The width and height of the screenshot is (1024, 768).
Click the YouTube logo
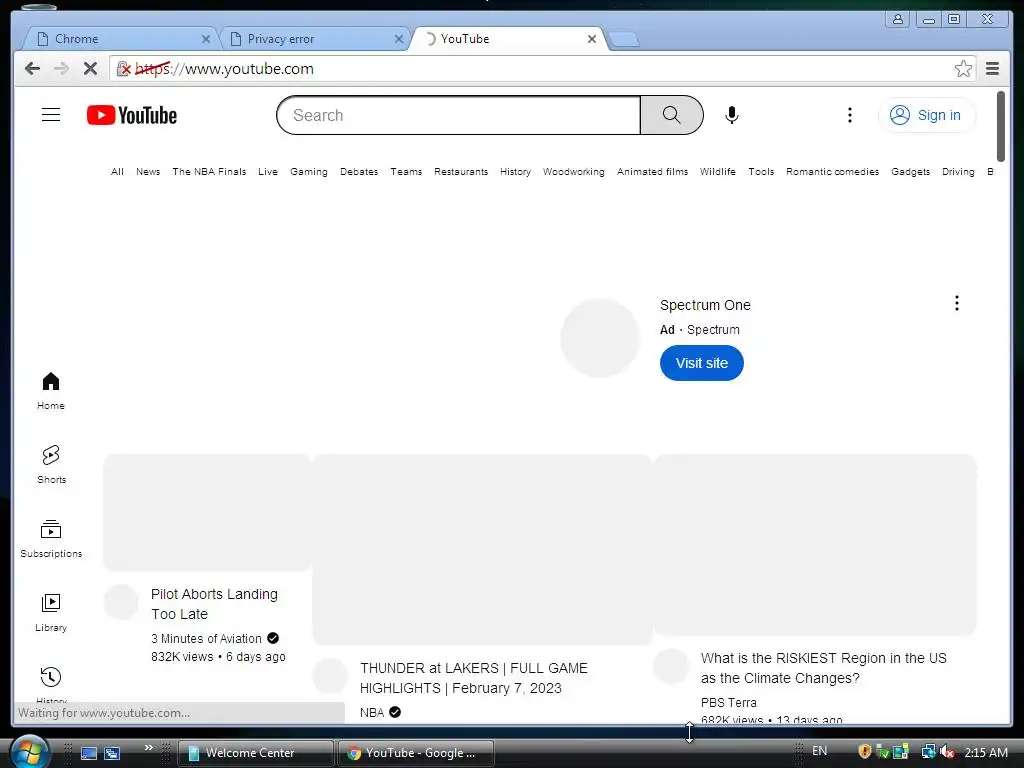point(132,116)
